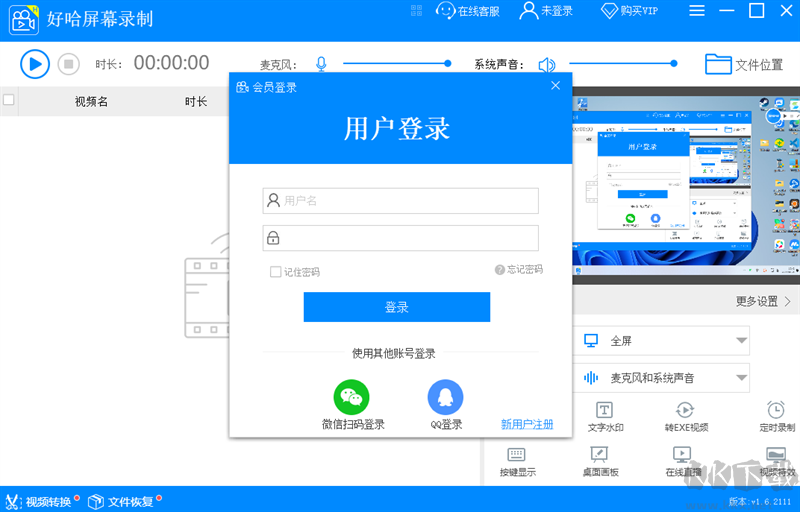Check the select-all box beside 视频名
800x512 pixels.
point(8,99)
